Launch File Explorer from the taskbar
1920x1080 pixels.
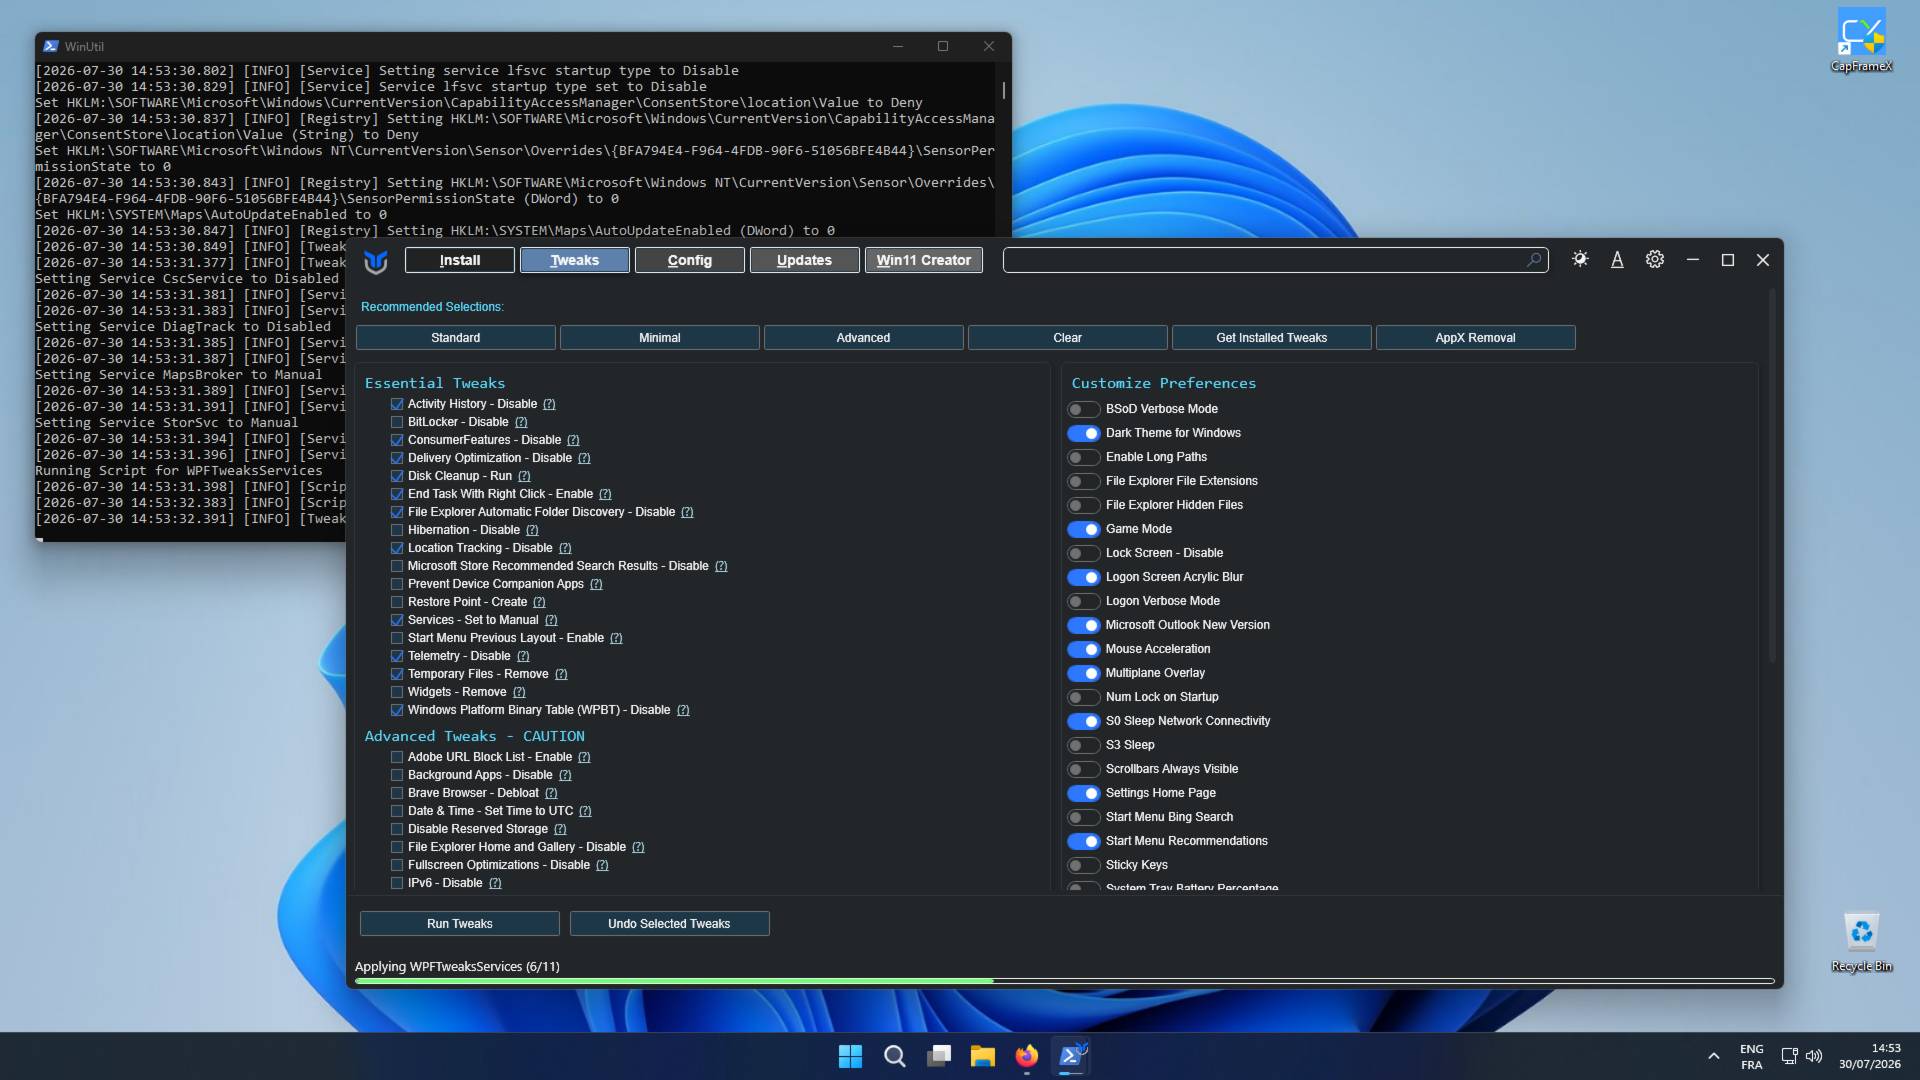pyautogui.click(x=982, y=1056)
